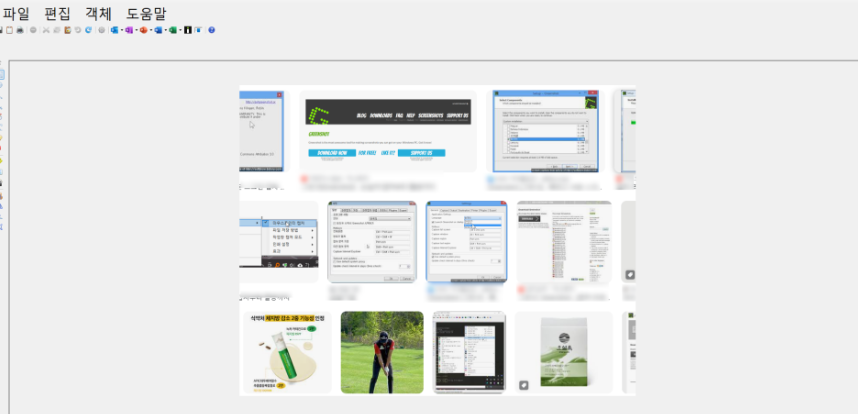Click the scissors cut icon
This screenshot has height=414, width=858.
tap(46, 30)
